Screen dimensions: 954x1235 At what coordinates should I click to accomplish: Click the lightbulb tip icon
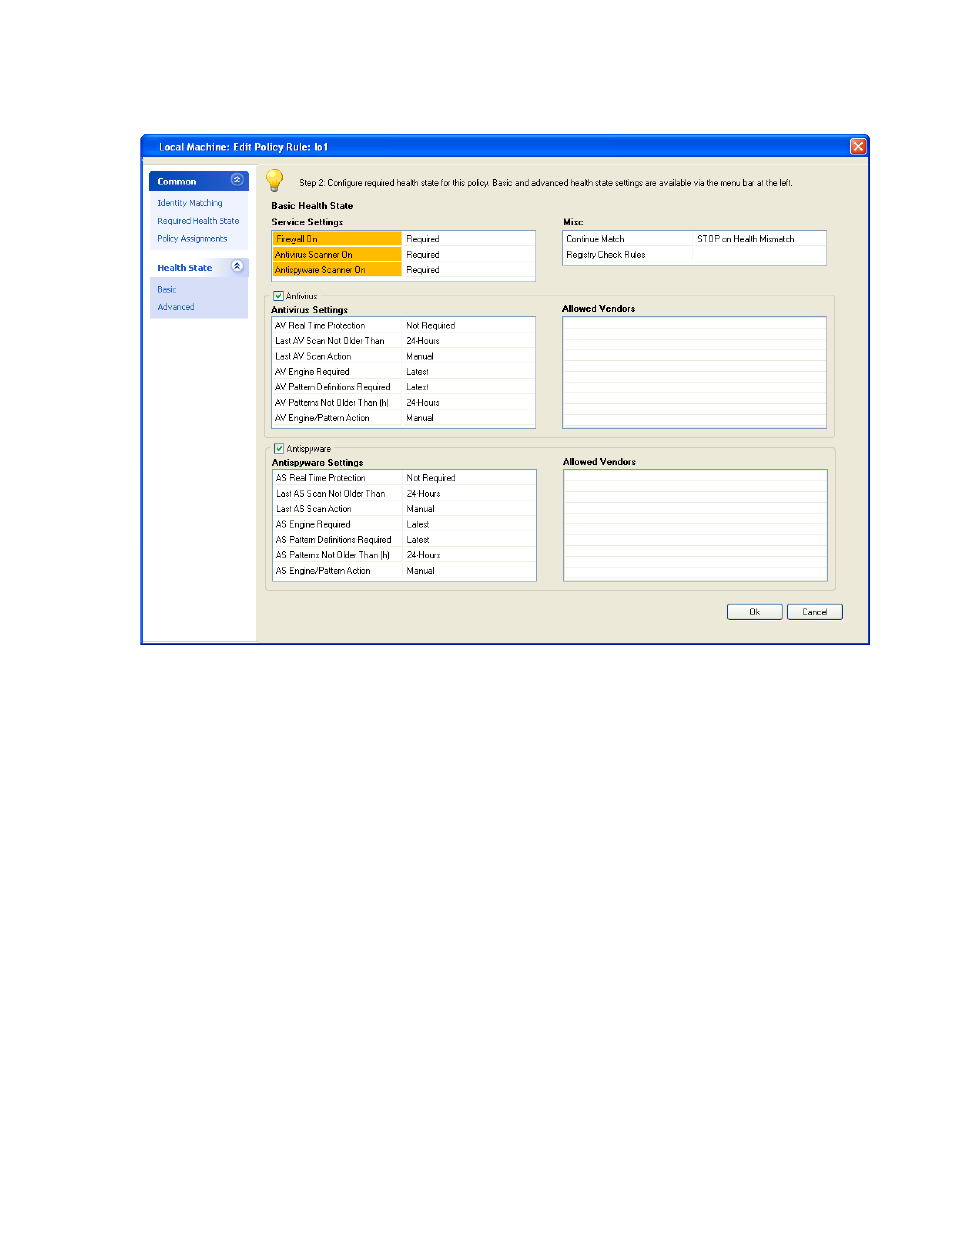click(x=274, y=180)
